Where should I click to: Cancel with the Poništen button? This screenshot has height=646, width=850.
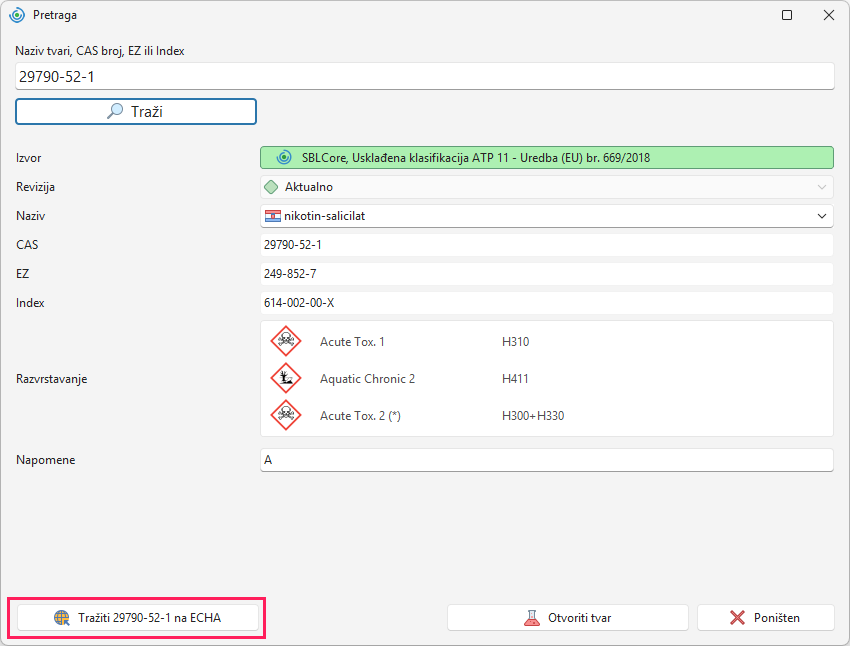click(x=765, y=618)
